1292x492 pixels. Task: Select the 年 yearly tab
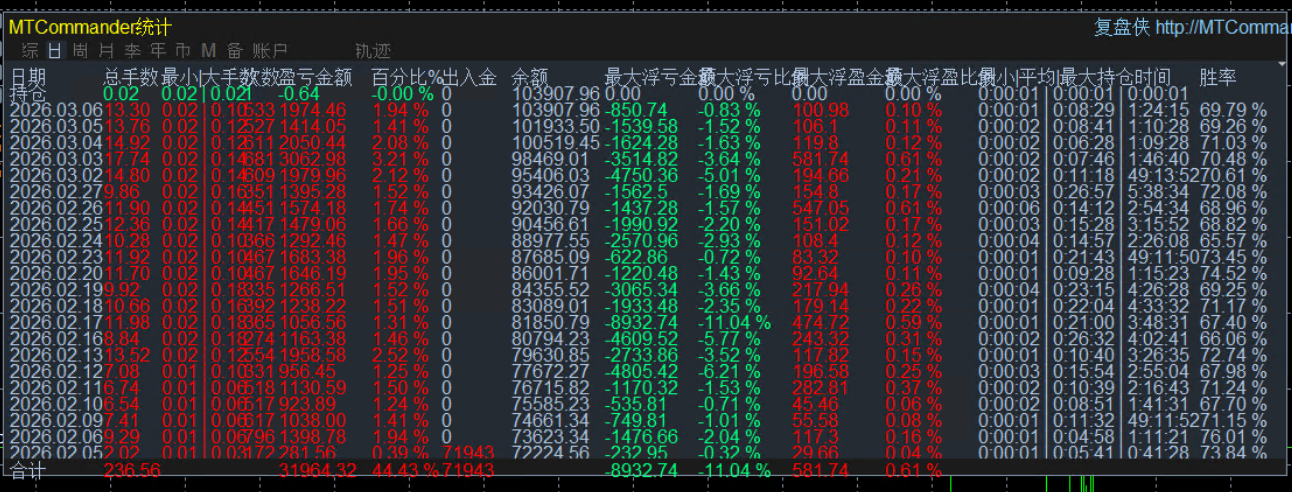[x=158, y=50]
